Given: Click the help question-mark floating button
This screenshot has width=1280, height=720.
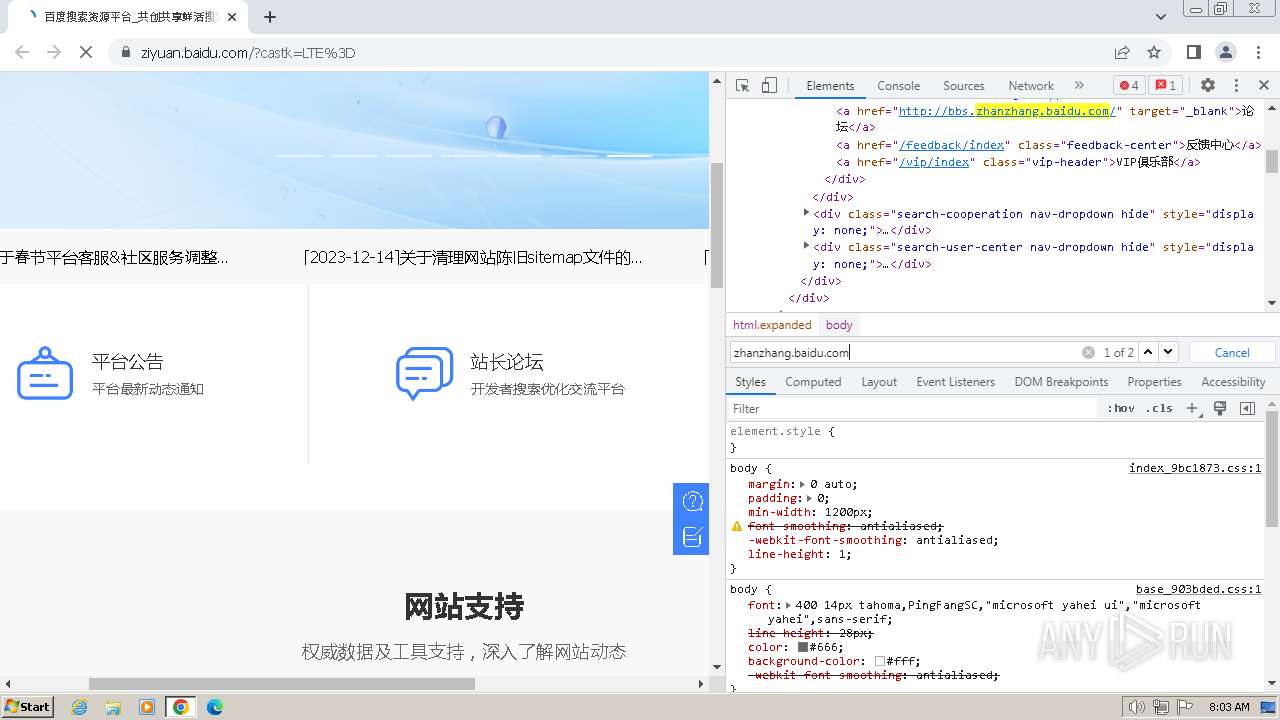Looking at the screenshot, I should coord(692,501).
